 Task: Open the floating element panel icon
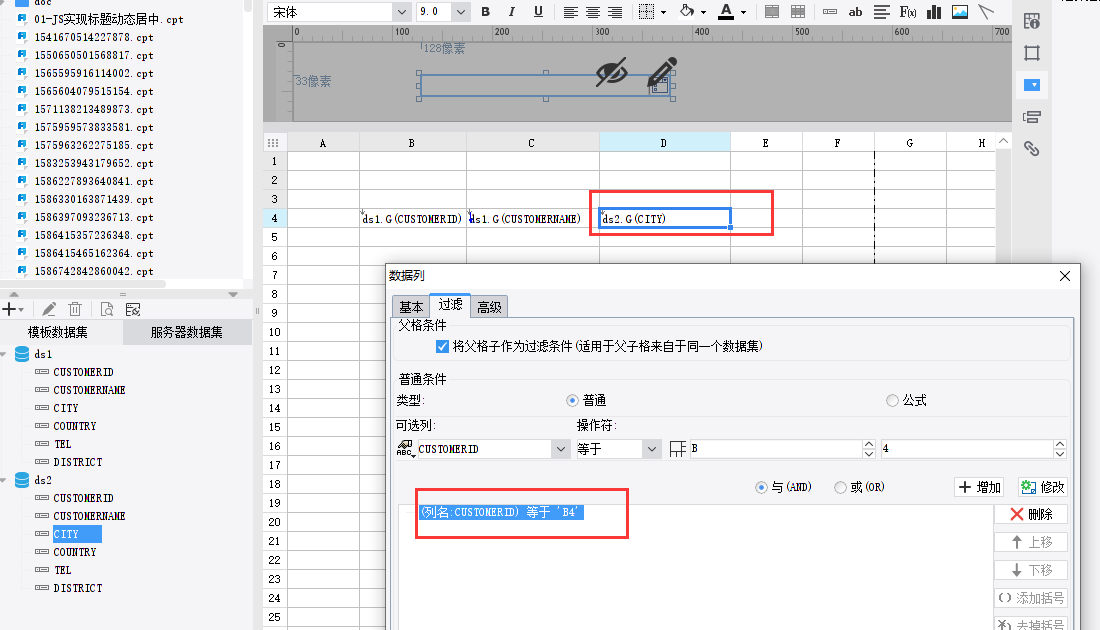click(1031, 53)
